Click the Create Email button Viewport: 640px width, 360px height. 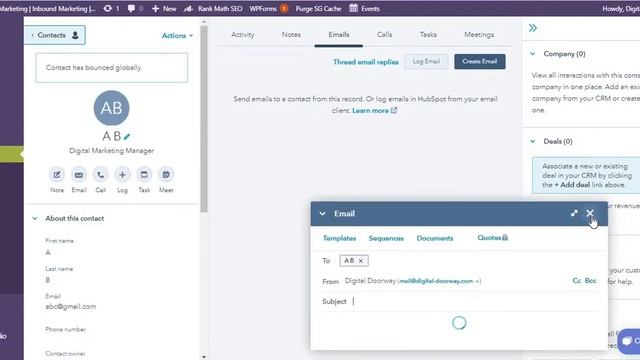point(480,62)
